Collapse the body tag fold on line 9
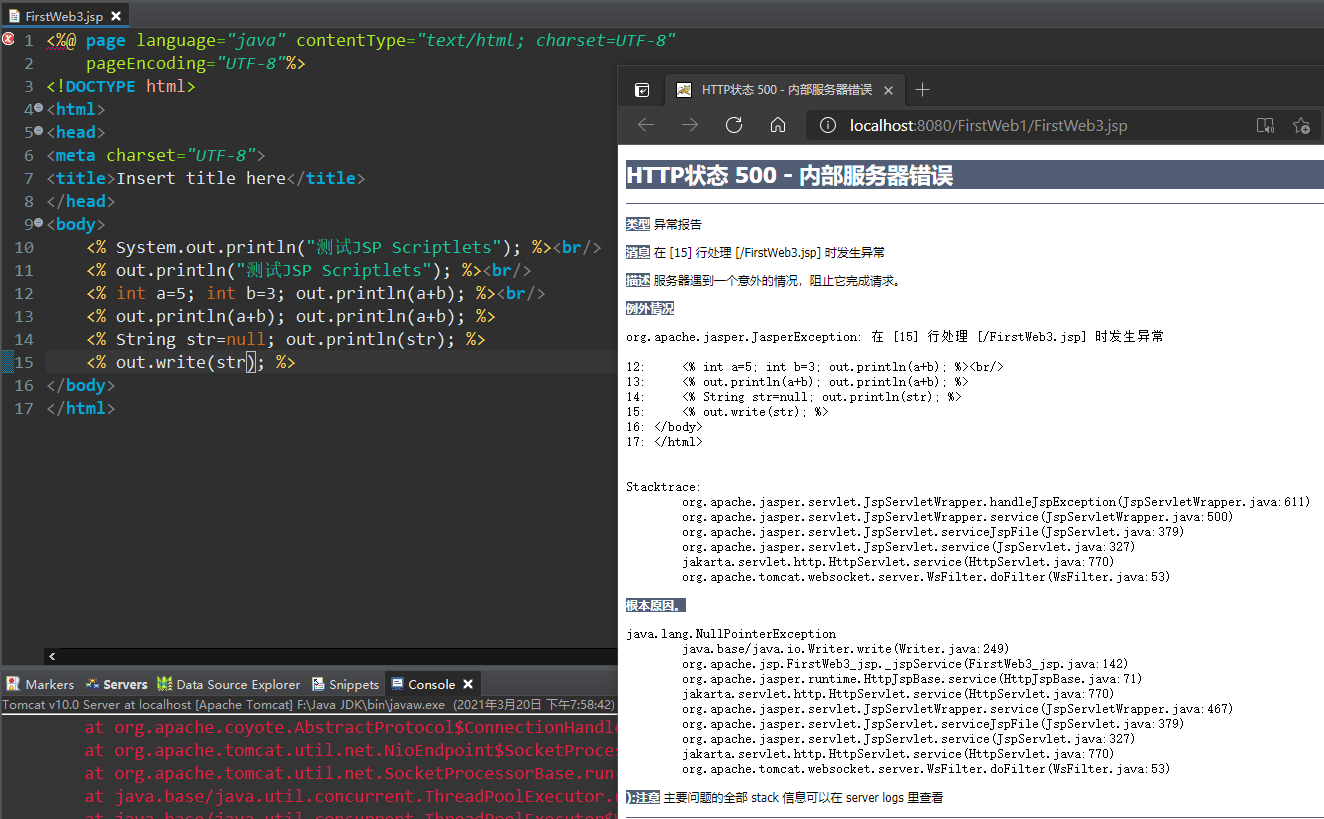1324x819 pixels. tap(38, 223)
